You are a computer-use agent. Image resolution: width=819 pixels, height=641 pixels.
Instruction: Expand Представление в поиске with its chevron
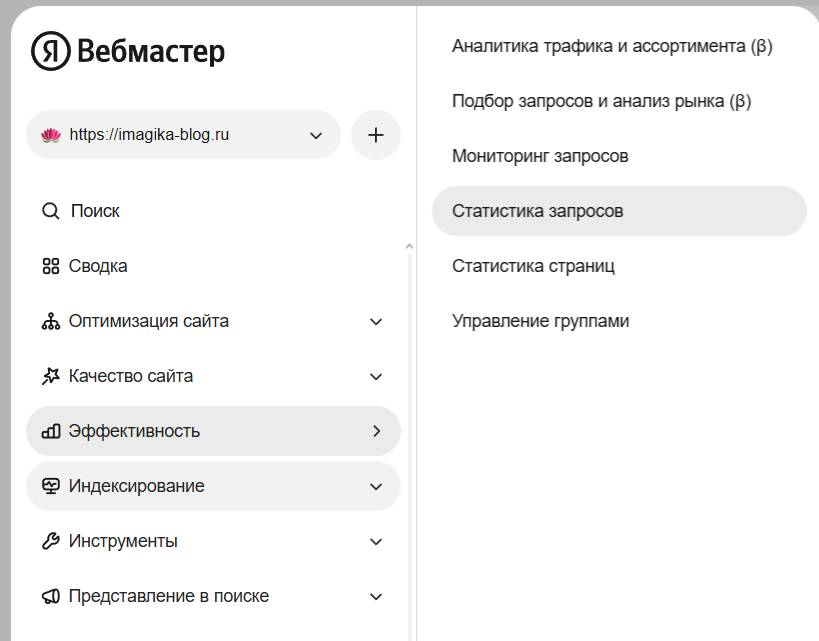click(376, 596)
